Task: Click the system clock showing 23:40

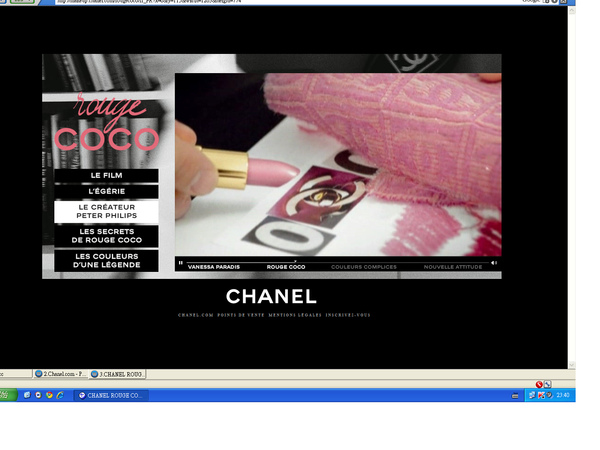Action: coord(563,395)
